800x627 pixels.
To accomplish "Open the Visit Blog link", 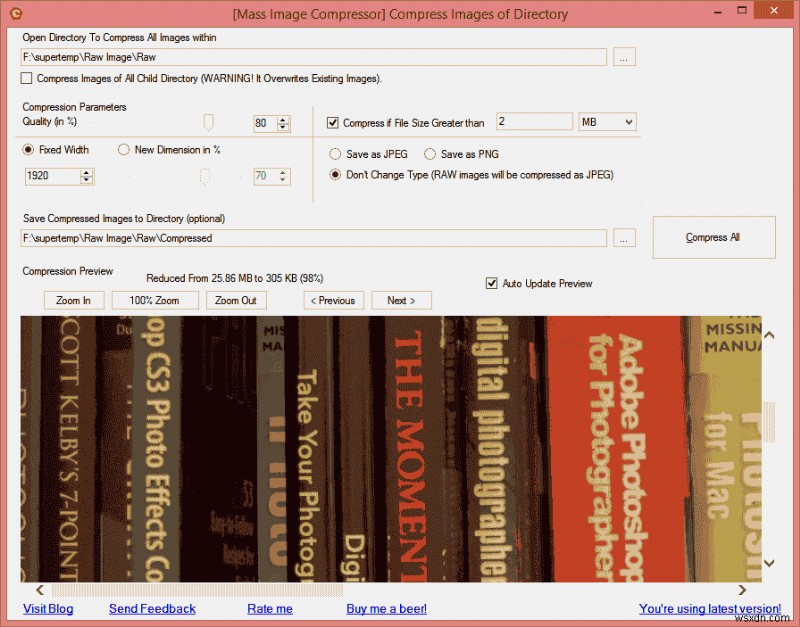I will coord(48,609).
